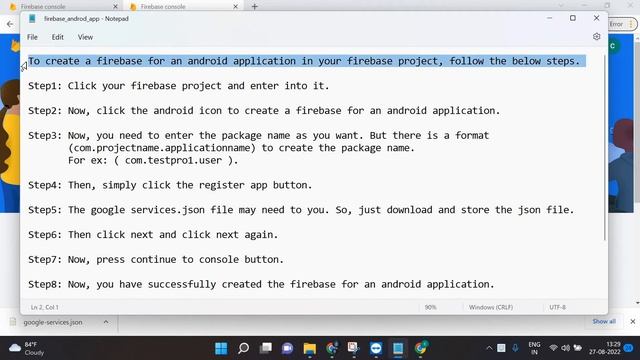640x360 pixels.
Task: Close the first Firebase console tab
Action: click(x=116, y=7)
